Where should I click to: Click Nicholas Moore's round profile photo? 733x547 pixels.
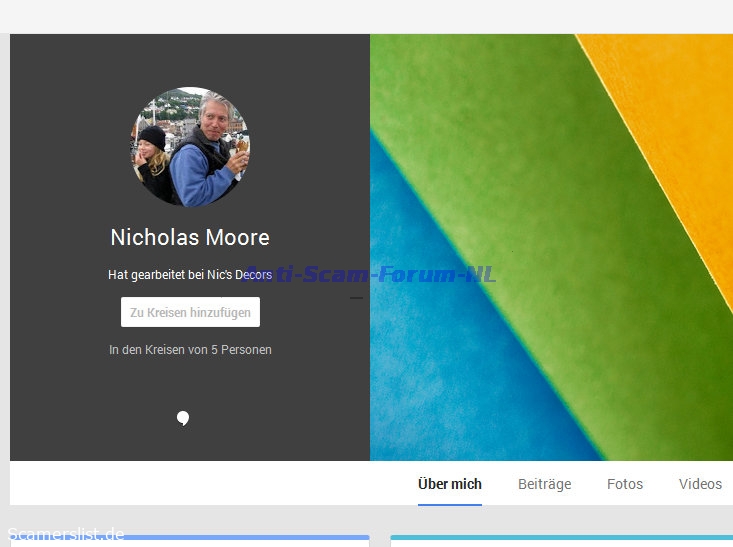click(x=190, y=147)
